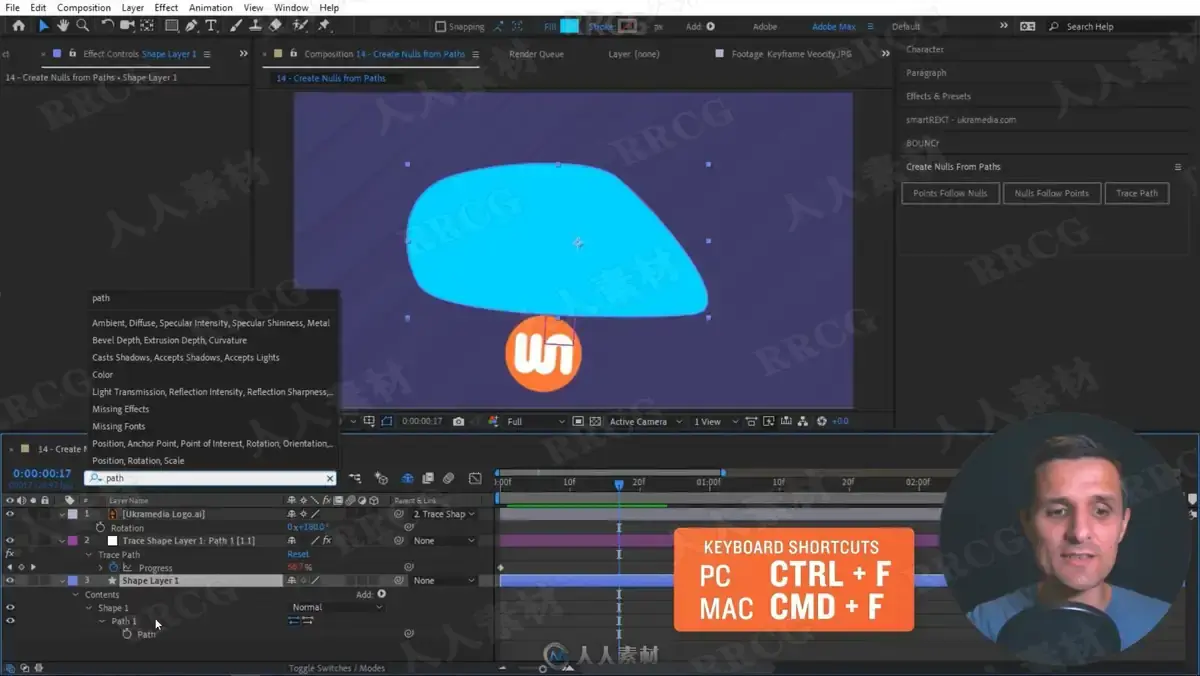Click the Nulls Follow Points button

coord(1052,193)
